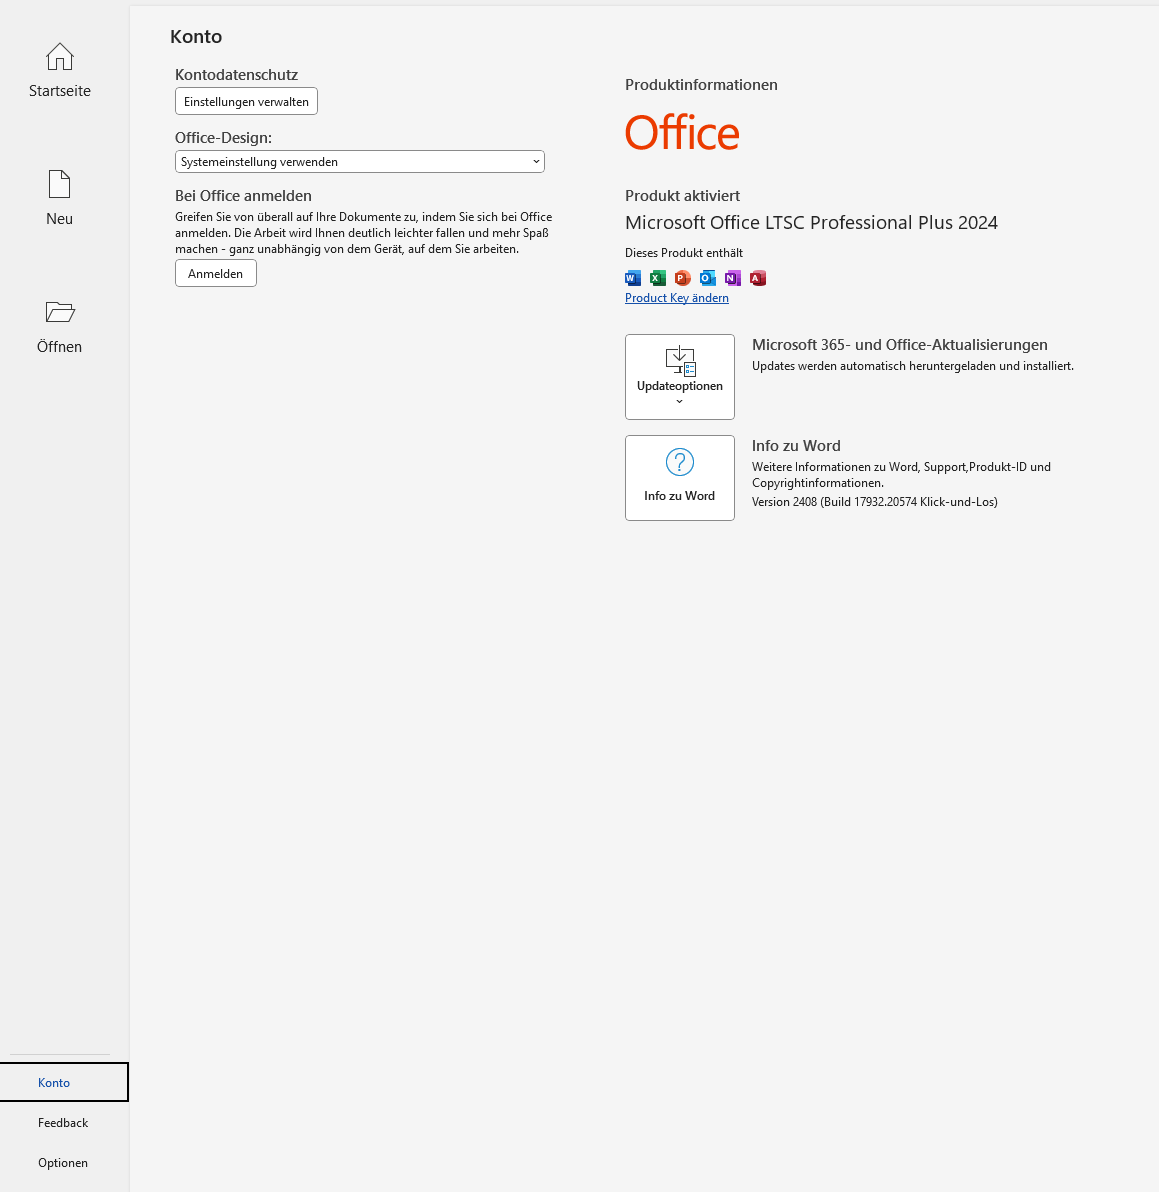
Task: Click the Outlook app icon
Action: (708, 278)
